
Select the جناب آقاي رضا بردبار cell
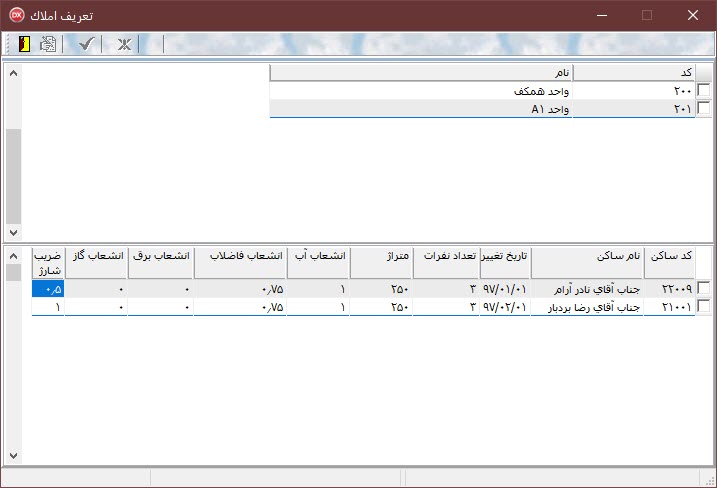pyautogui.click(x=587, y=307)
